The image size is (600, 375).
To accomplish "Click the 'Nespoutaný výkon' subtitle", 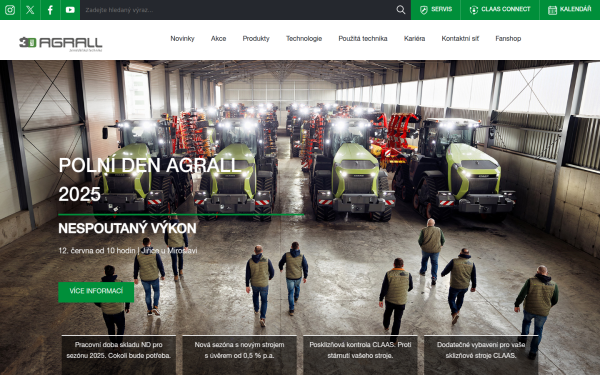I will point(127,228).
